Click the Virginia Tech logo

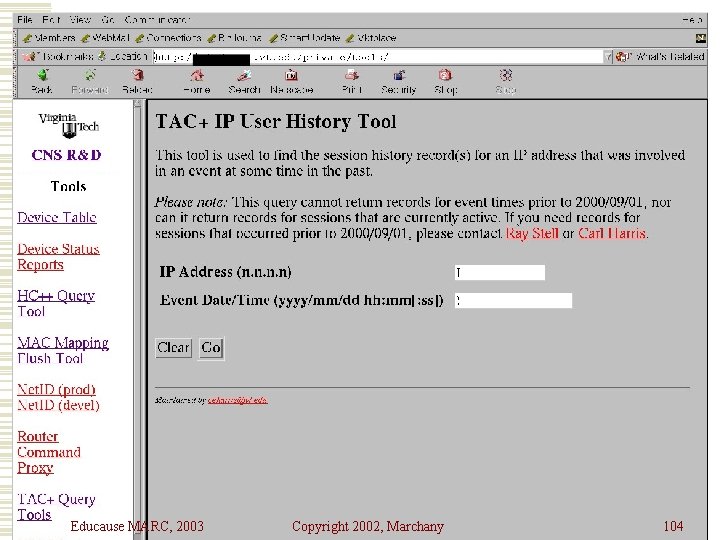pos(69,125)
